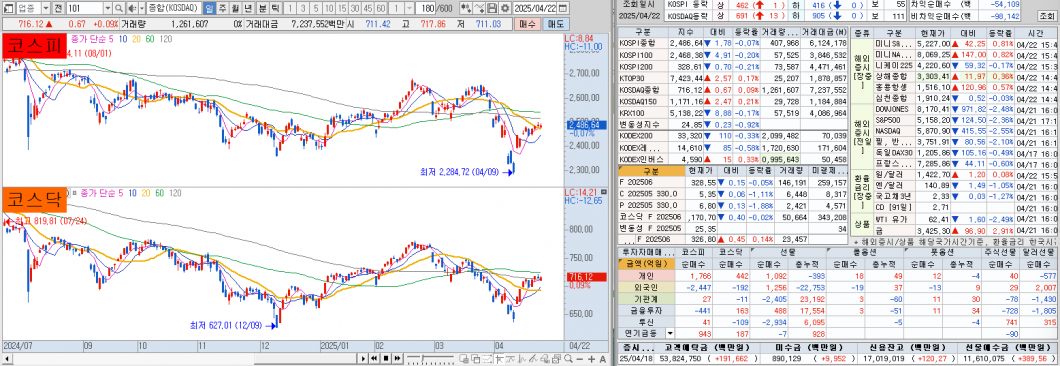The width and height of the screenshot is (1060, 366).
Task: Click the 변동성지수 row
Action: coord(733,124)
